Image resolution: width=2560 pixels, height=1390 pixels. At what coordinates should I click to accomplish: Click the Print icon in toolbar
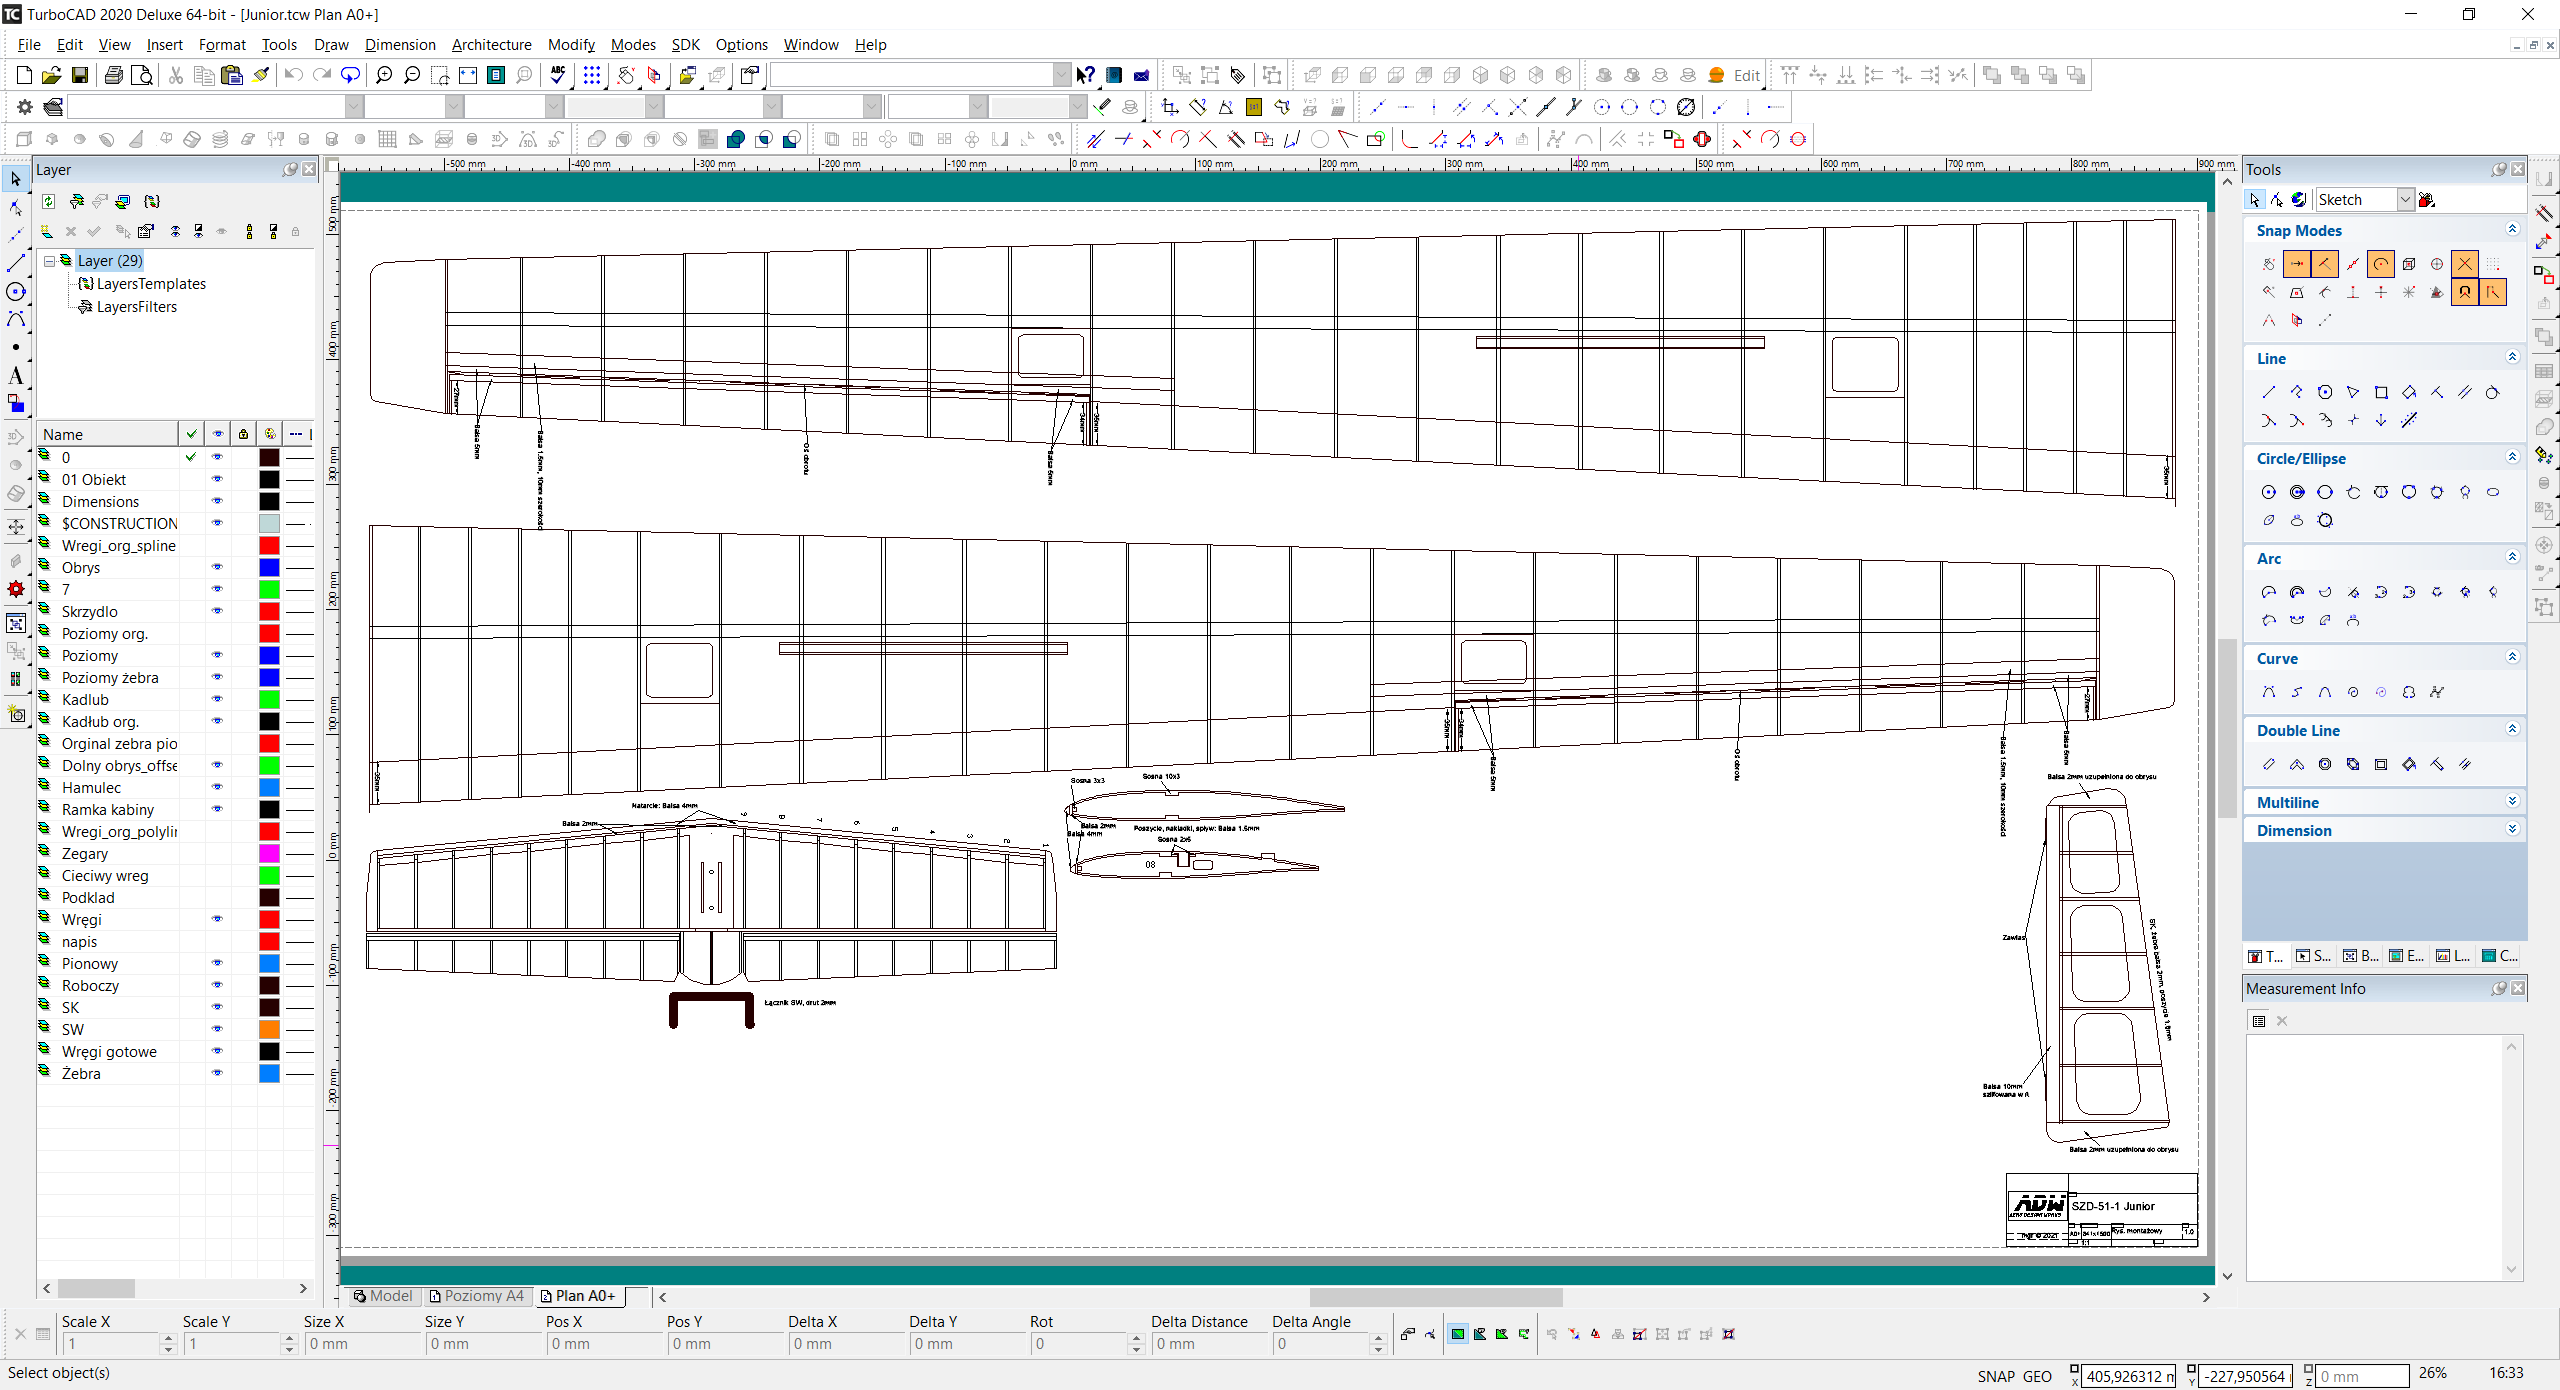(x=114, y=75)
